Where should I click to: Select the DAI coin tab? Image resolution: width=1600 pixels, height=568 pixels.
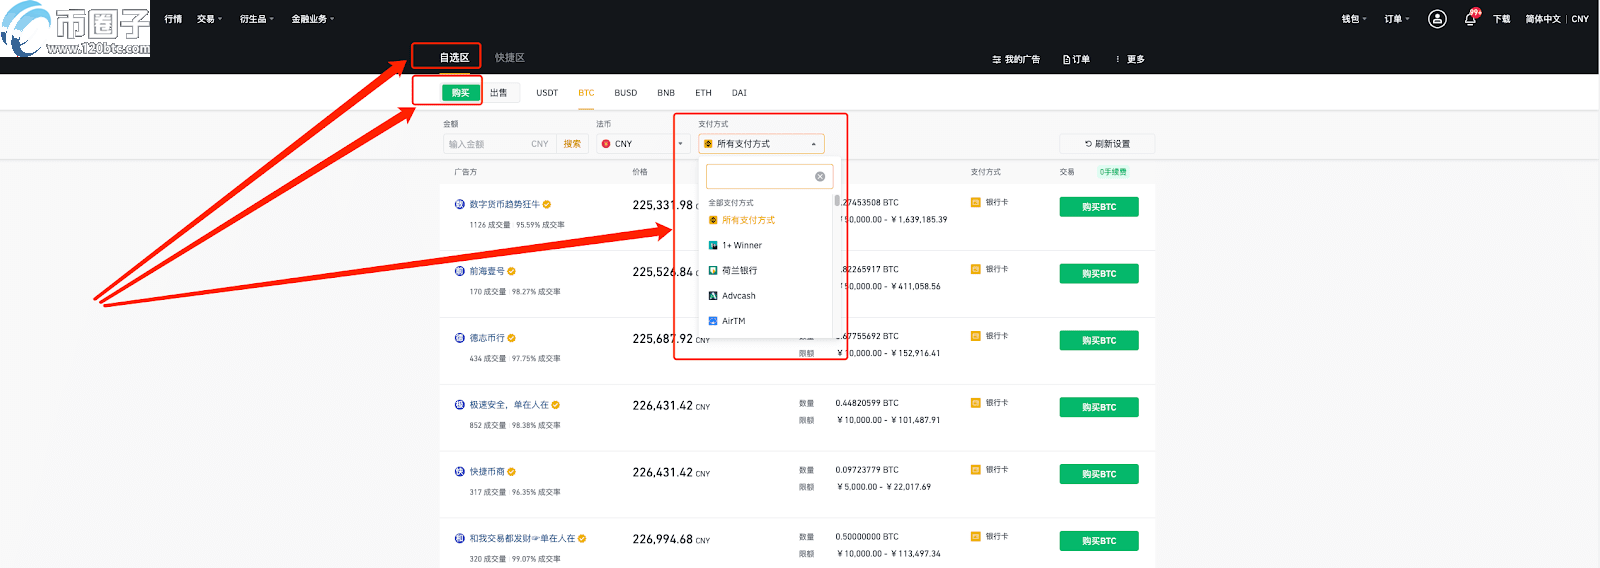pos(739,93)
